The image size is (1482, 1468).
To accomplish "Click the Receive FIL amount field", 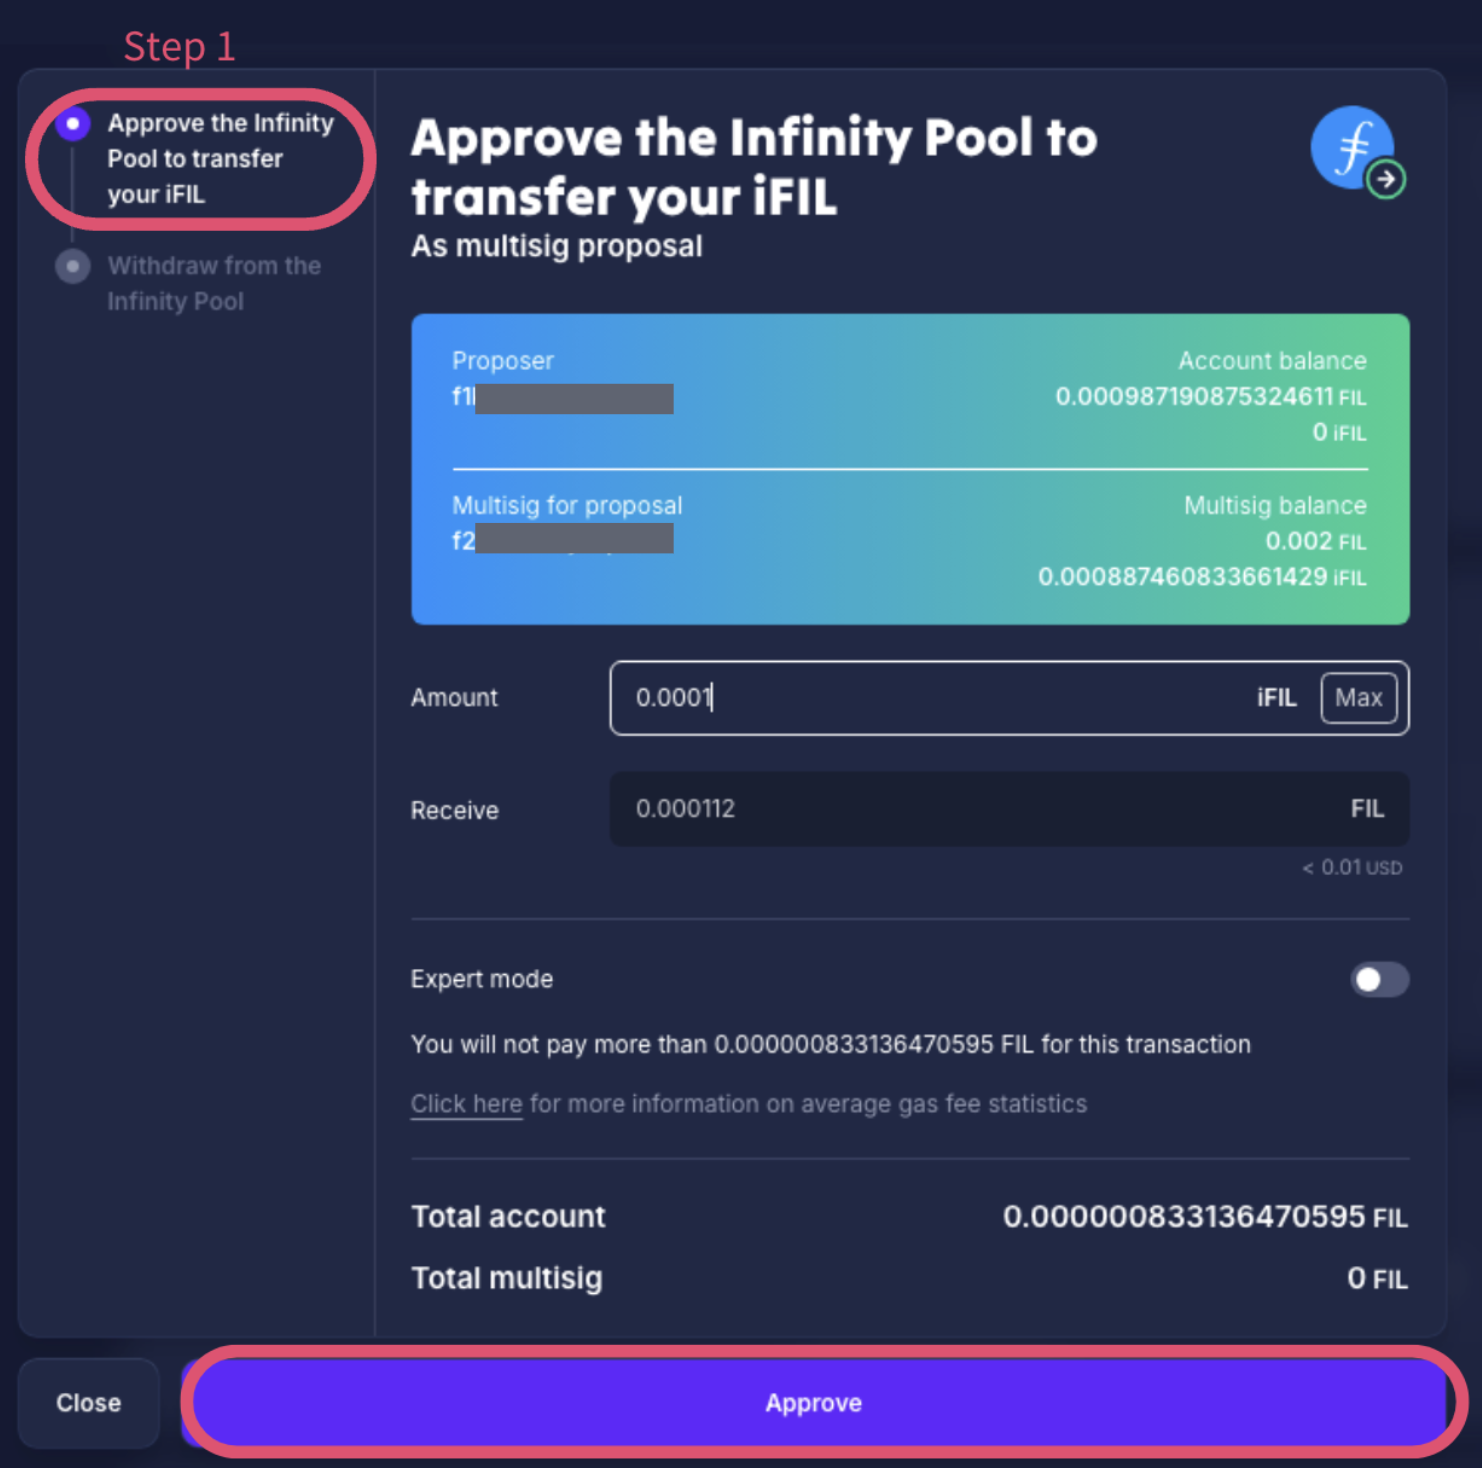I will (980, 809).
